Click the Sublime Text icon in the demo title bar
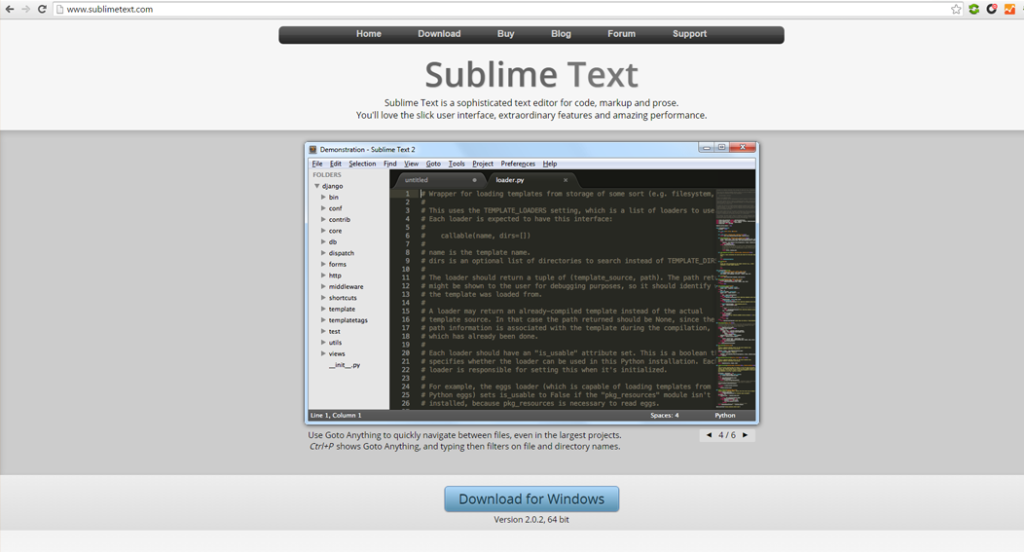Screen dimensions: 1024x552 313,149
